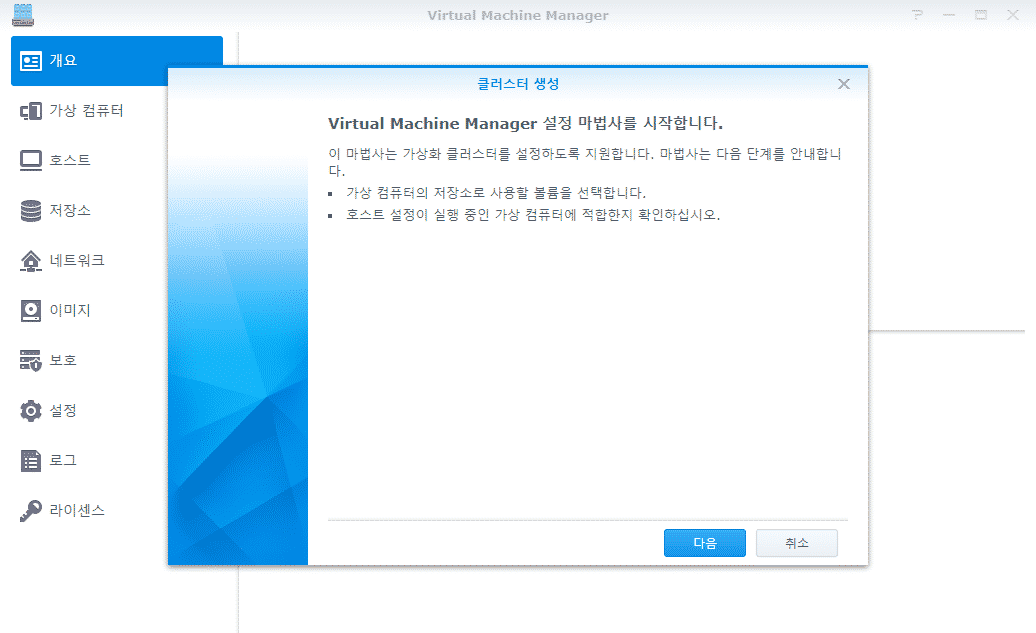Open the 이미지 section label
1036x633 pixels.
(70, 311)
